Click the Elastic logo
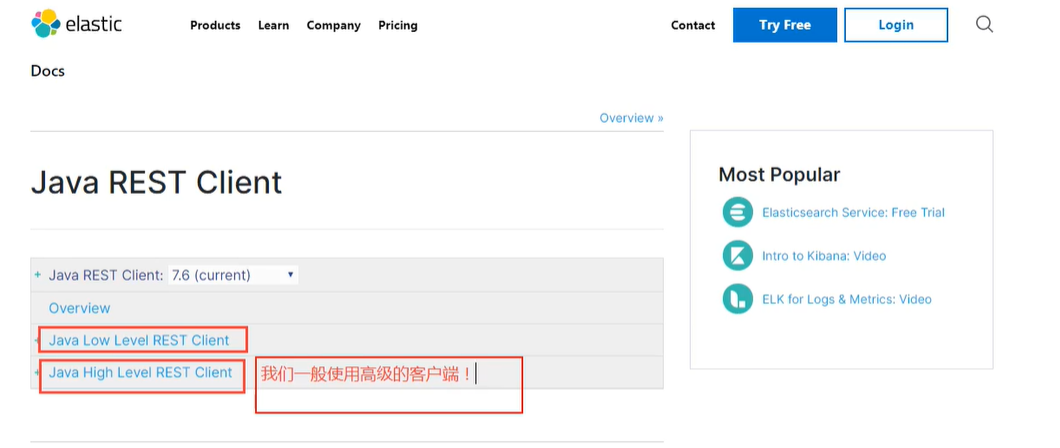This screenshot has height=448, width=1060. (x=76, y=24)
